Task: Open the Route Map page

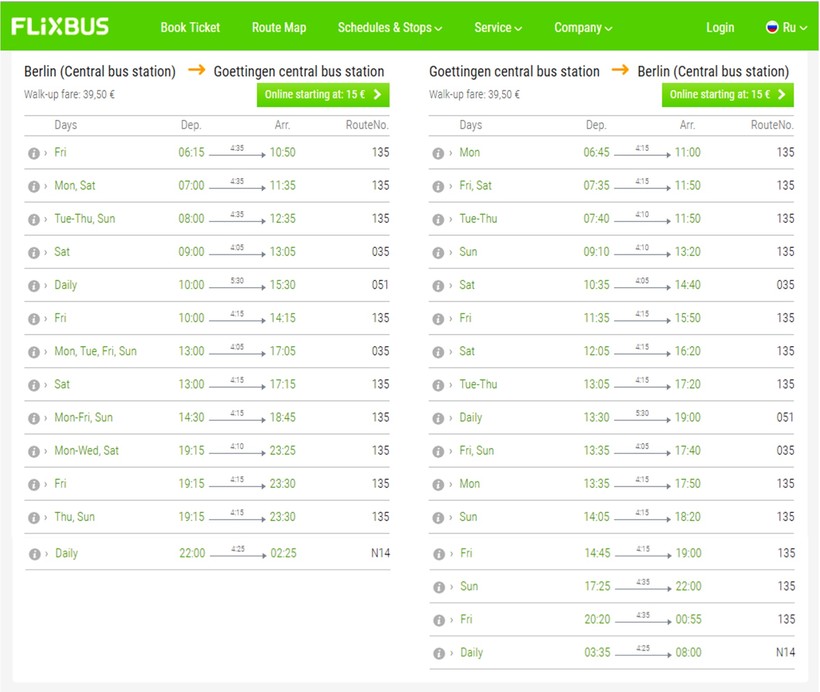Action: 279,28
